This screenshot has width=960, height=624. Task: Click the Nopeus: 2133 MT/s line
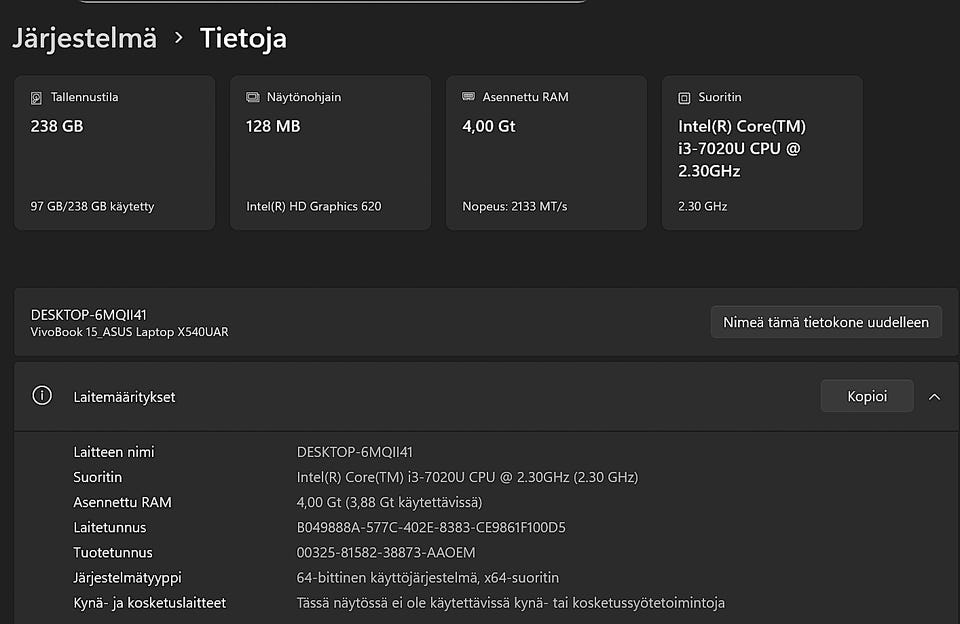pos(514,206)
